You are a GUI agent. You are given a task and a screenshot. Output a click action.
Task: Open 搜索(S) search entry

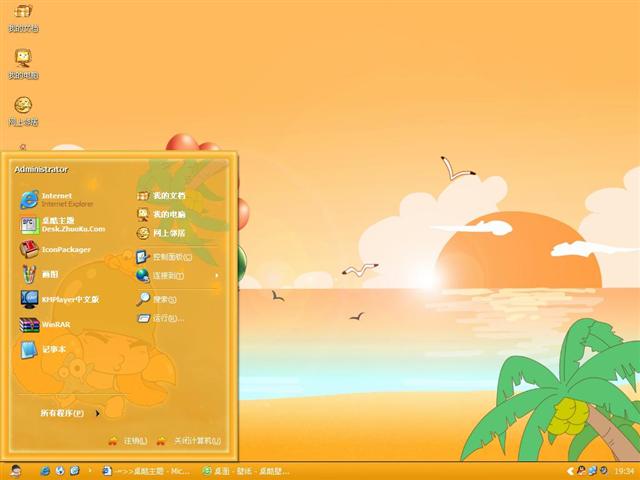click(156, 300)
